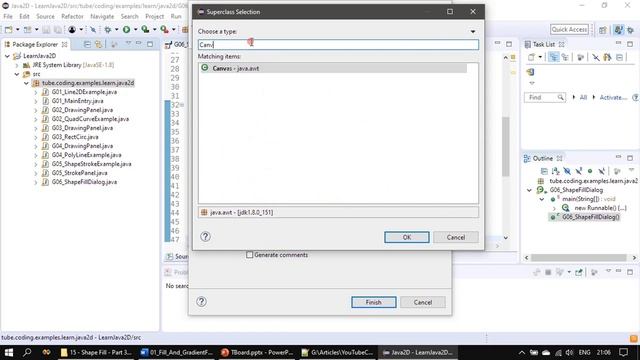
Task: Click the Activate... link in Task List
Action: pos(613,97)
